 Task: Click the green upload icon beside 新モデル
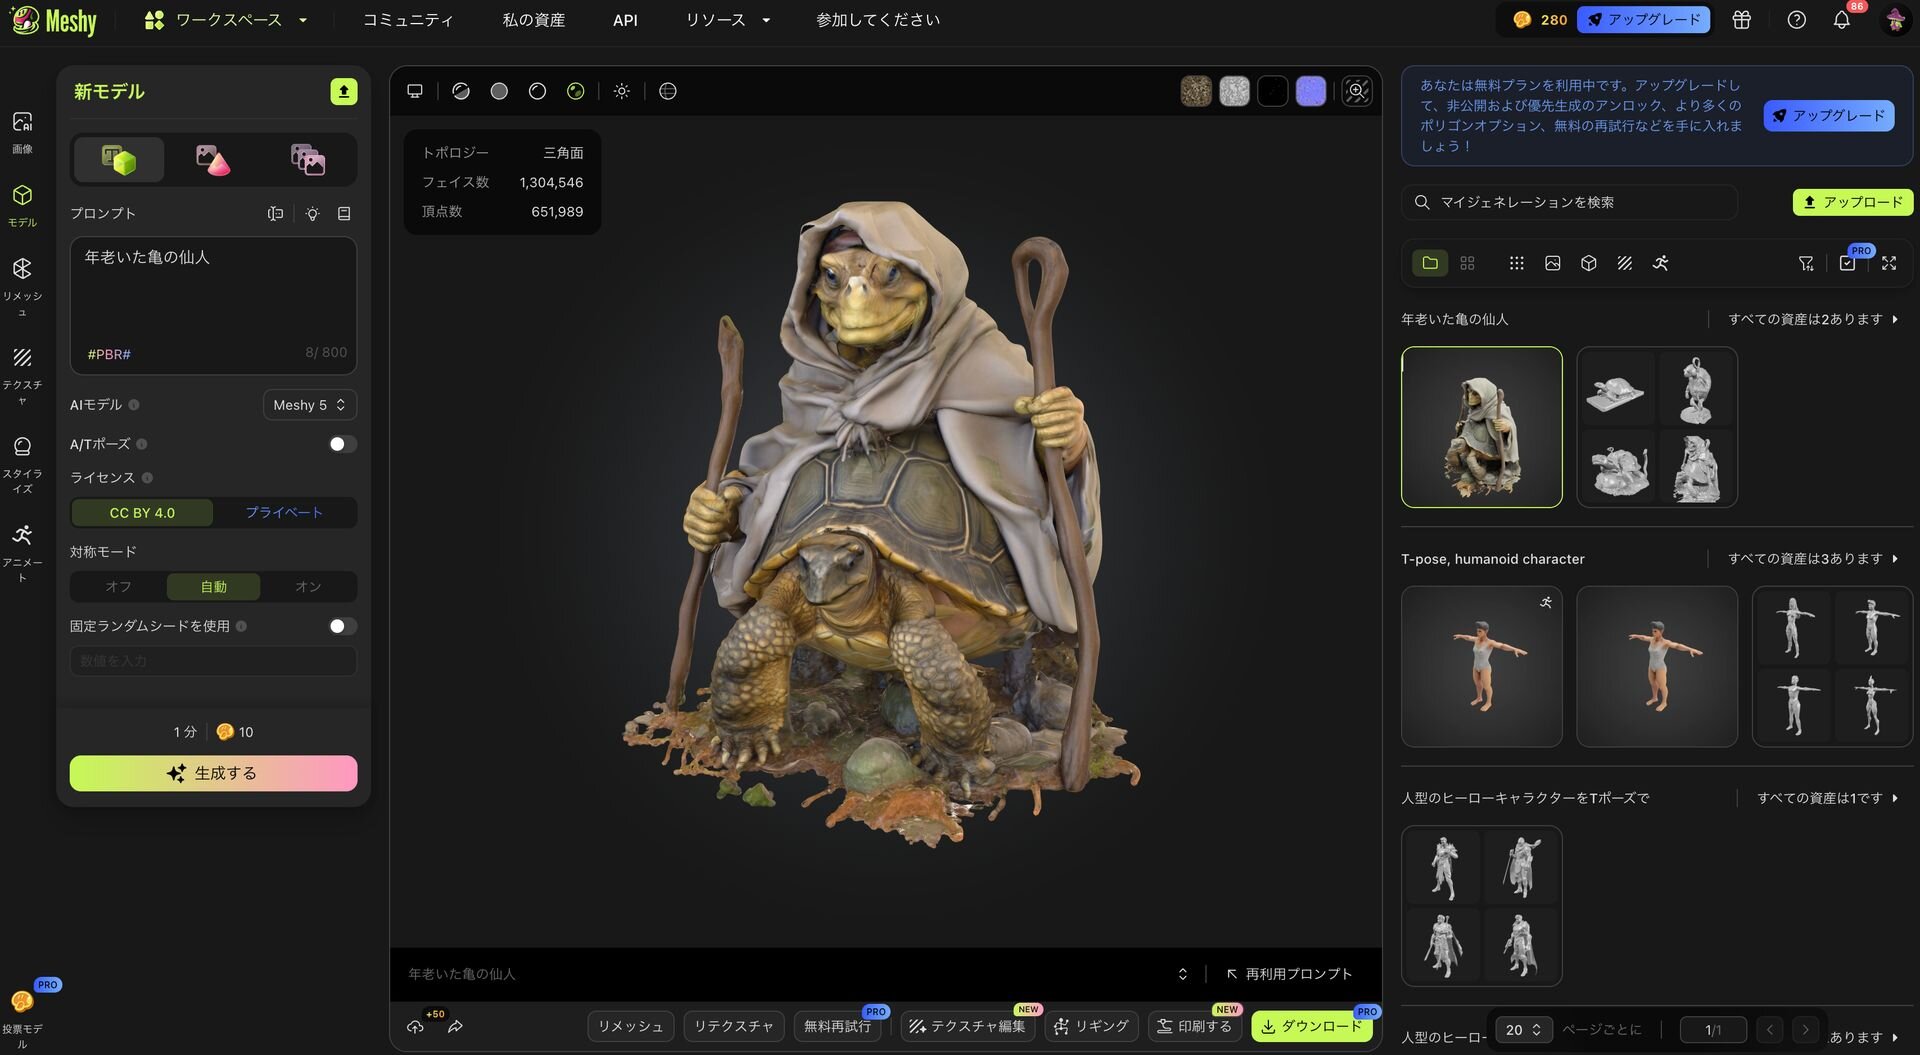[343, 91]
